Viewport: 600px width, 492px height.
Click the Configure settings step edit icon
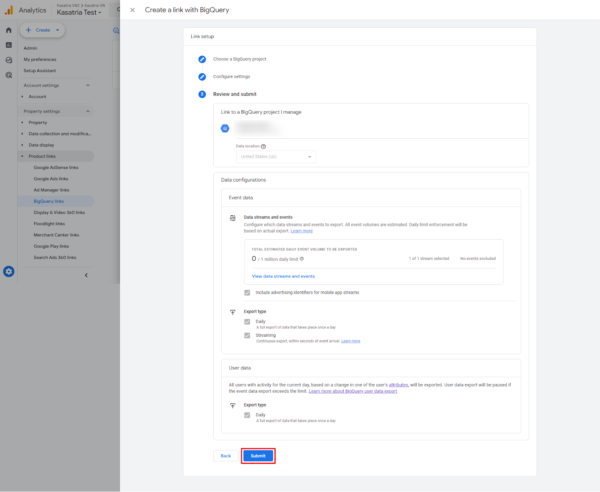202,77
